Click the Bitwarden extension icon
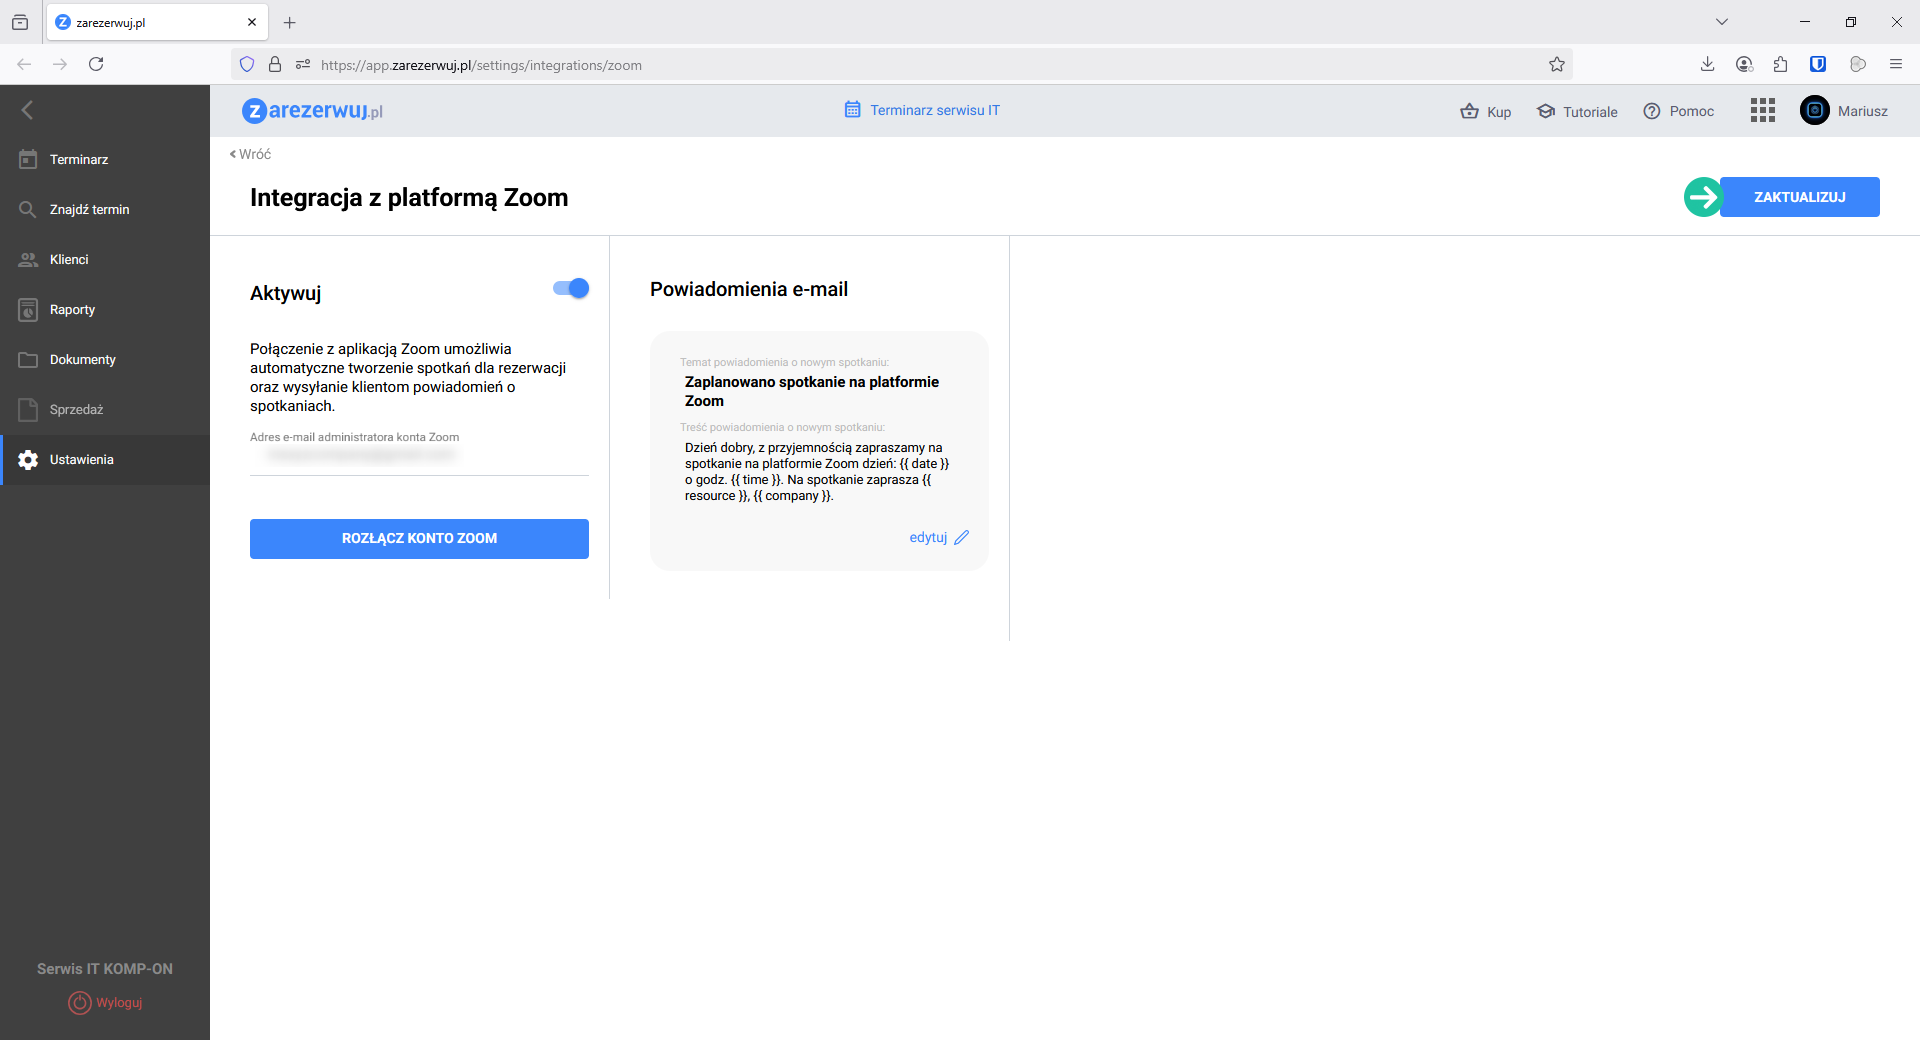This screenshot has height=1040, width=1920. pyautogui.click(x=1818, y=64)
